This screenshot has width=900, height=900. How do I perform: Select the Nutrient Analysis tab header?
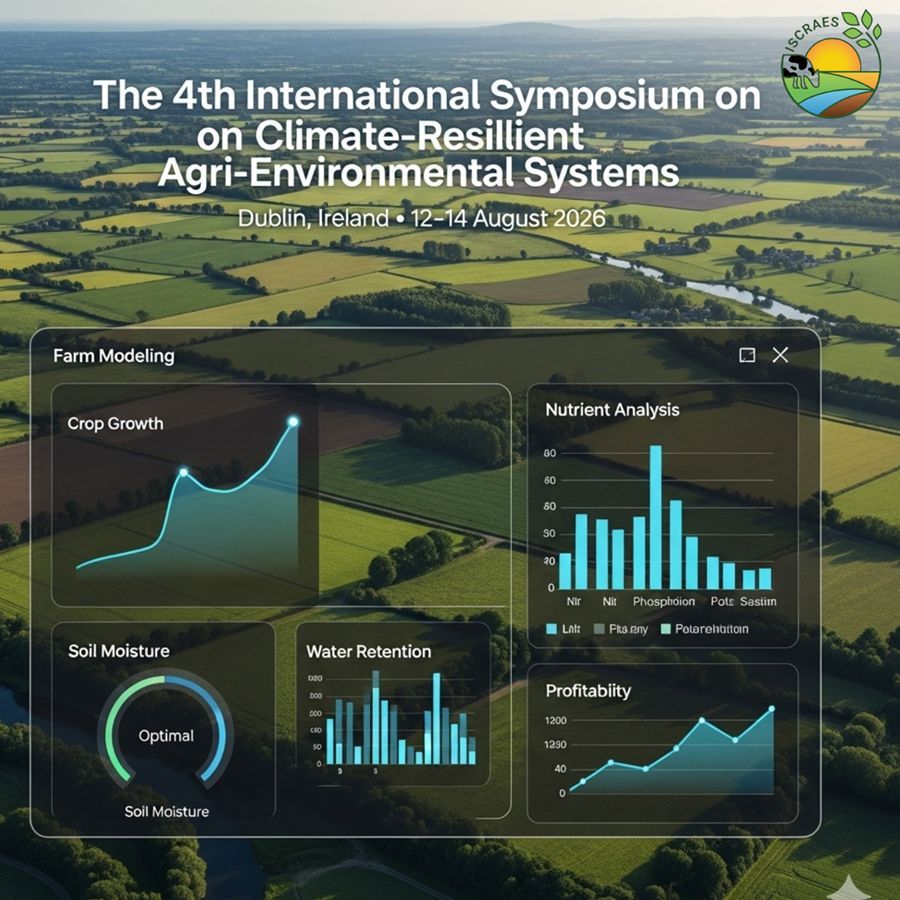[611, 410]
